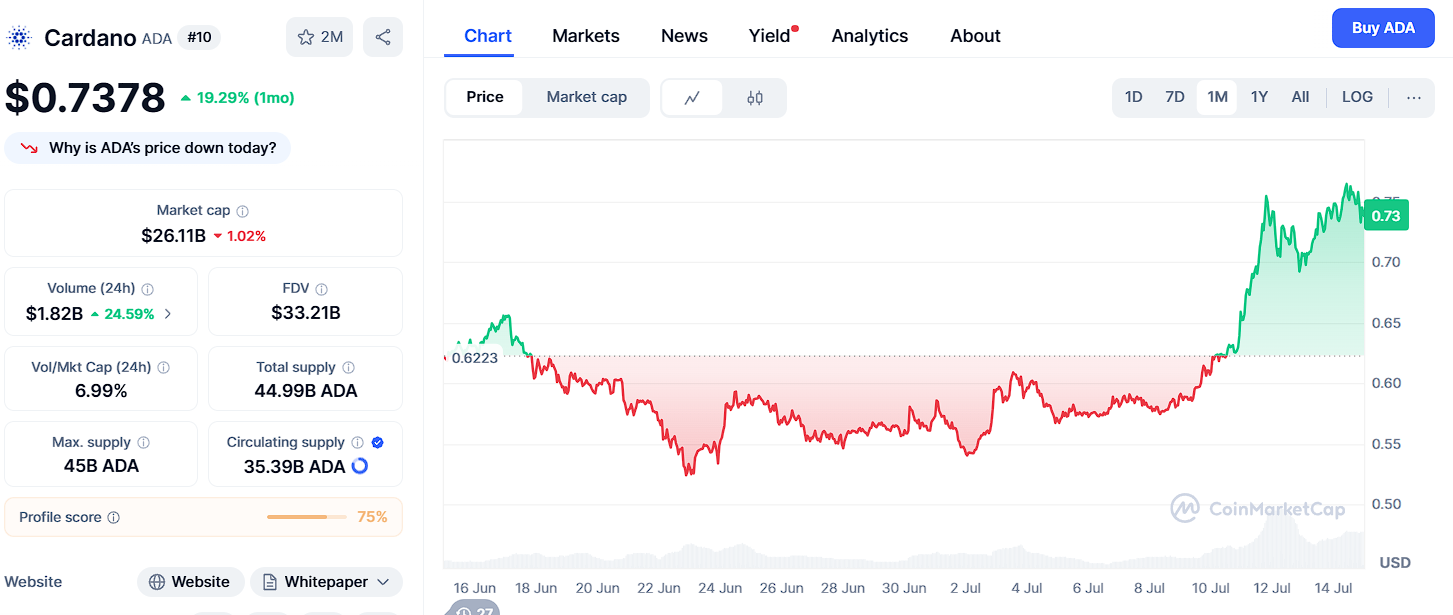Click the Buy ADA button
Viewport: 1453px width, 615px height.
point(1383,28)
